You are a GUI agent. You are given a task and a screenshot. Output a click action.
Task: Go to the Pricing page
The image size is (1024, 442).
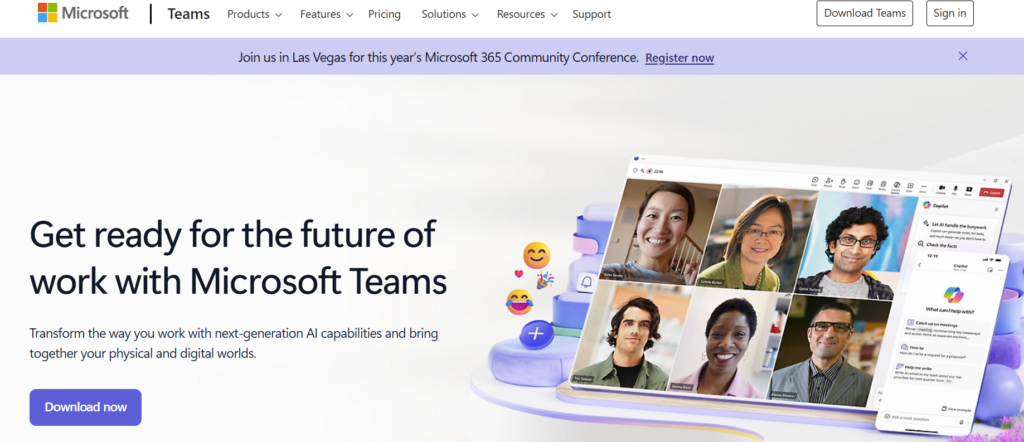(x=384, y=14)
